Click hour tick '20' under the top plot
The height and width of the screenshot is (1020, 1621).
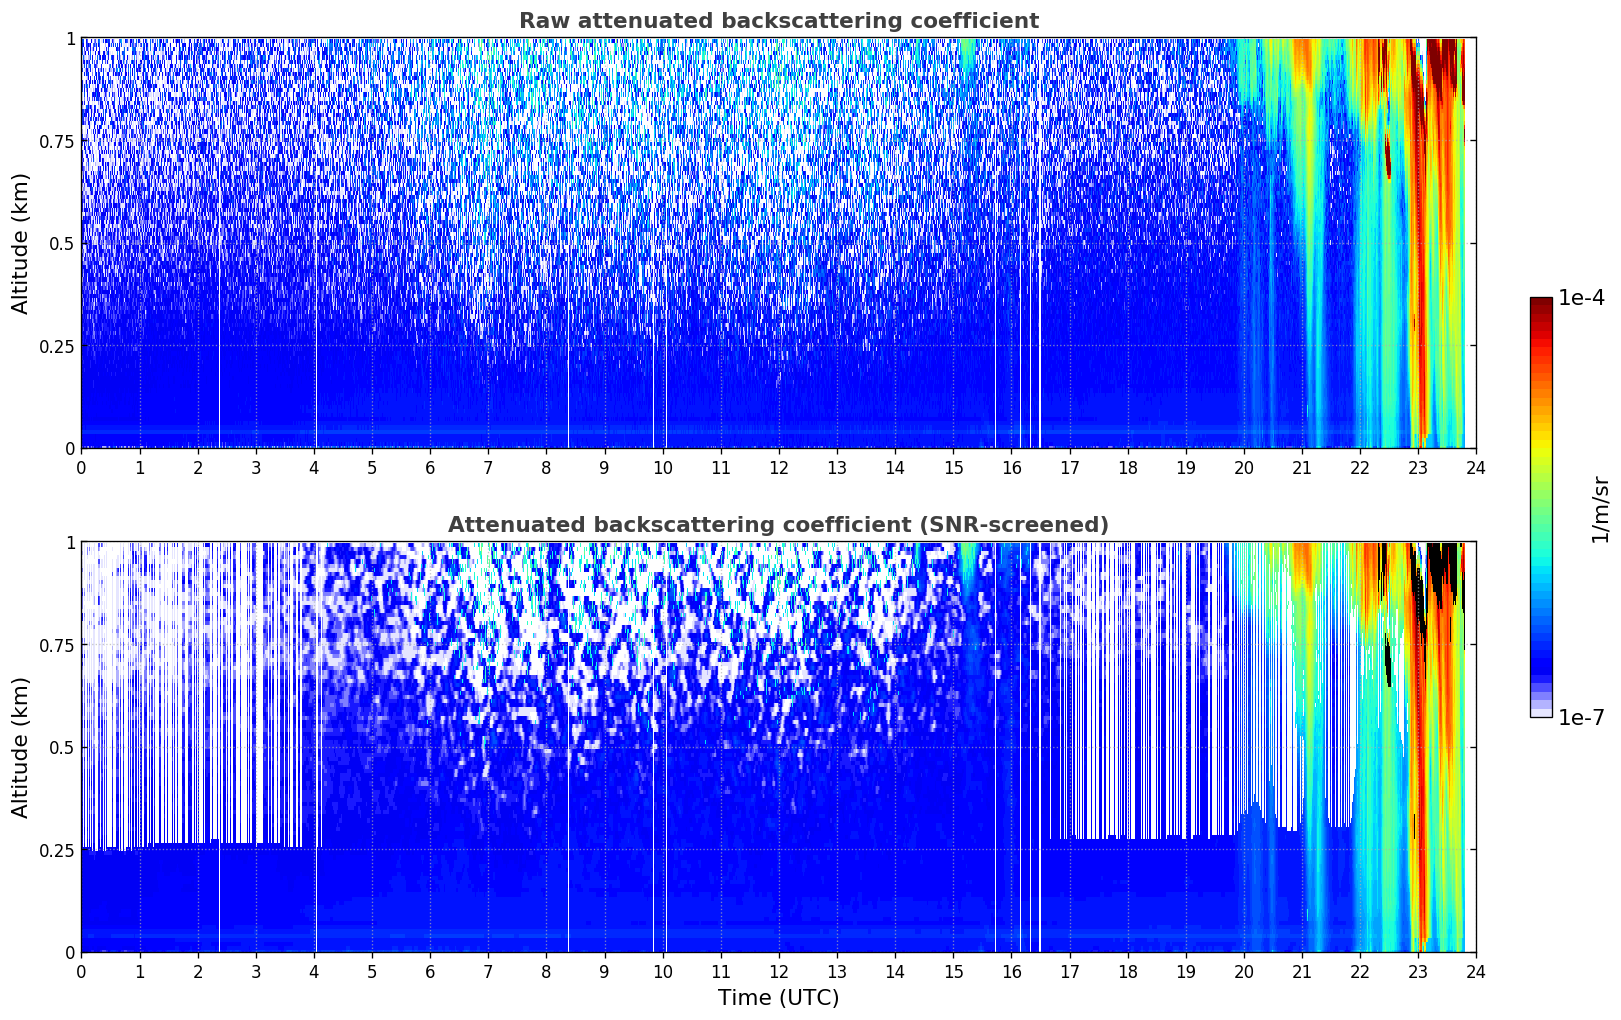(x=1244, y=467)
